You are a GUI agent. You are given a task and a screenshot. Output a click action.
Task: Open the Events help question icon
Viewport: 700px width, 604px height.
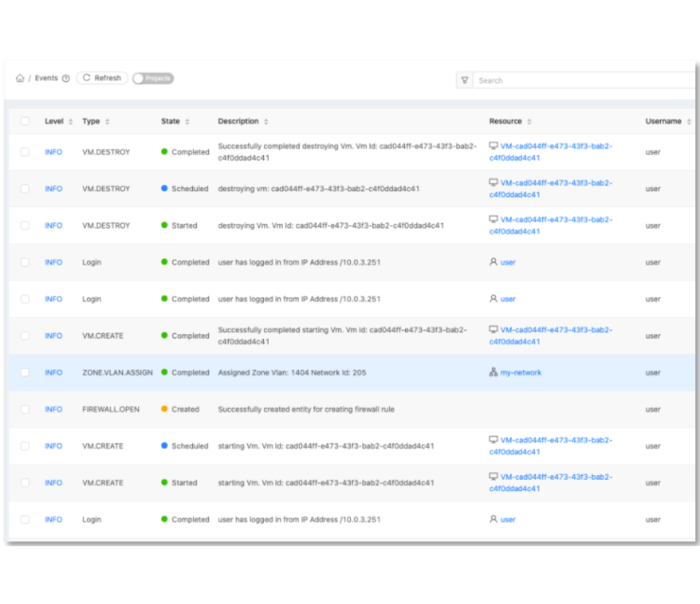pos(66,78)
